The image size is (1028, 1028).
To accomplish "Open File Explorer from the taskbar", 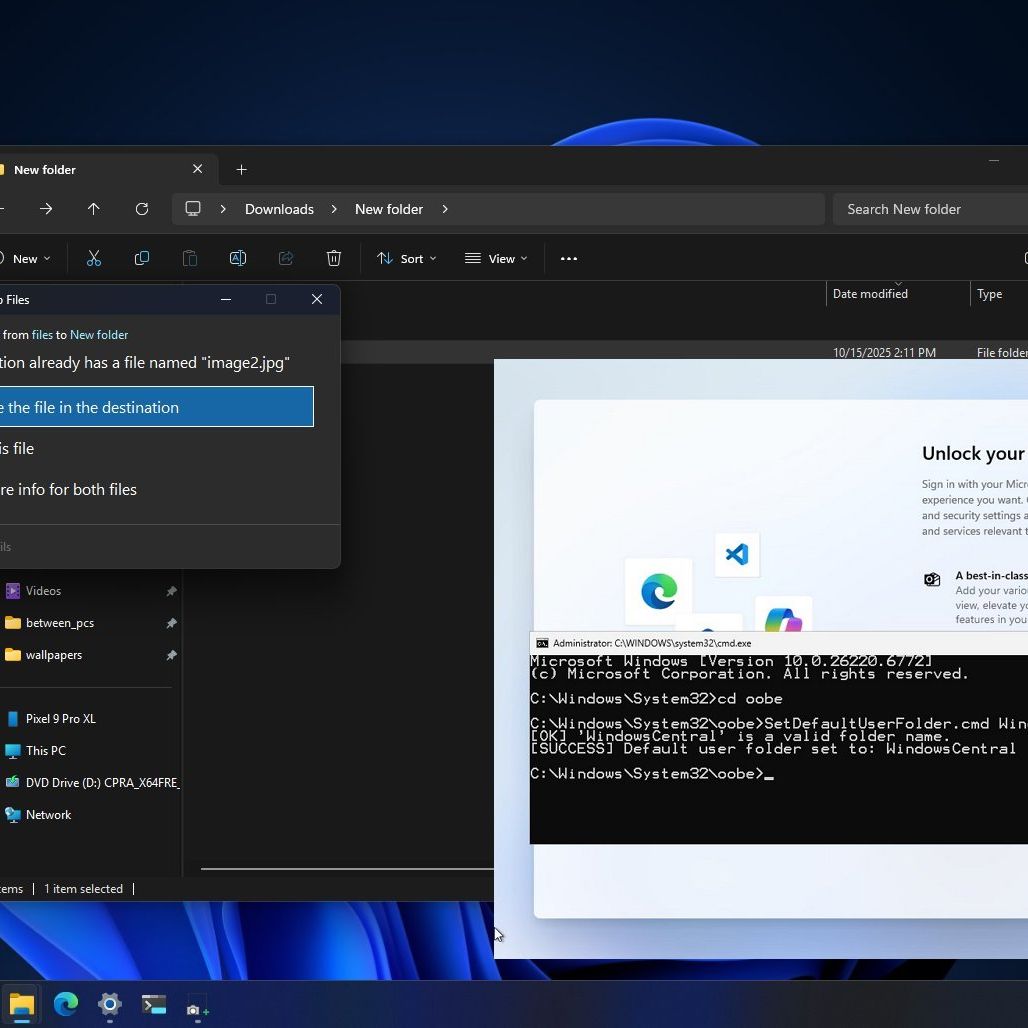I will (22, 1004).
